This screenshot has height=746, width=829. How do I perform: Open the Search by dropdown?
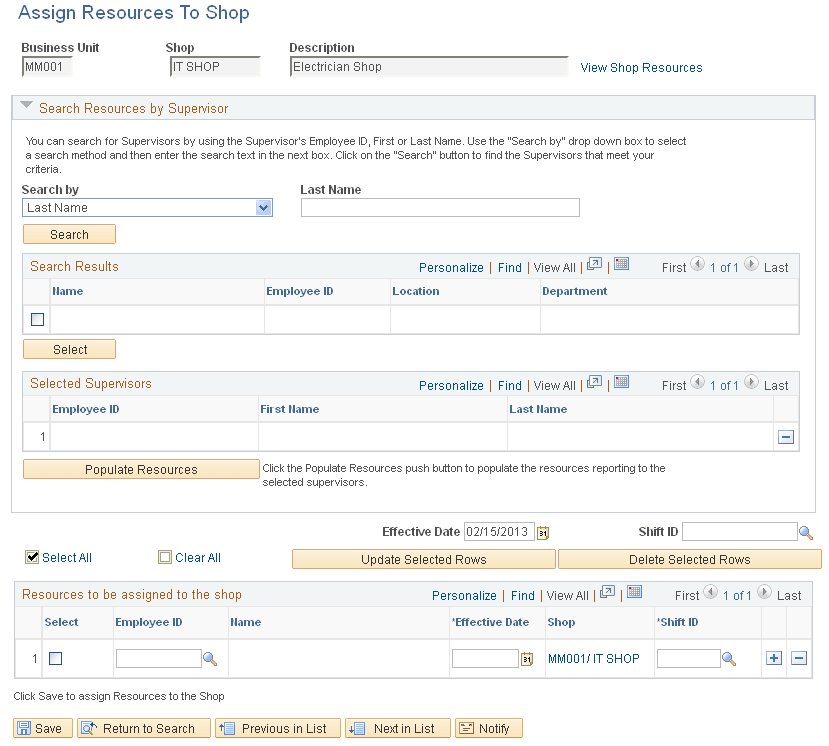click(263, 207)
